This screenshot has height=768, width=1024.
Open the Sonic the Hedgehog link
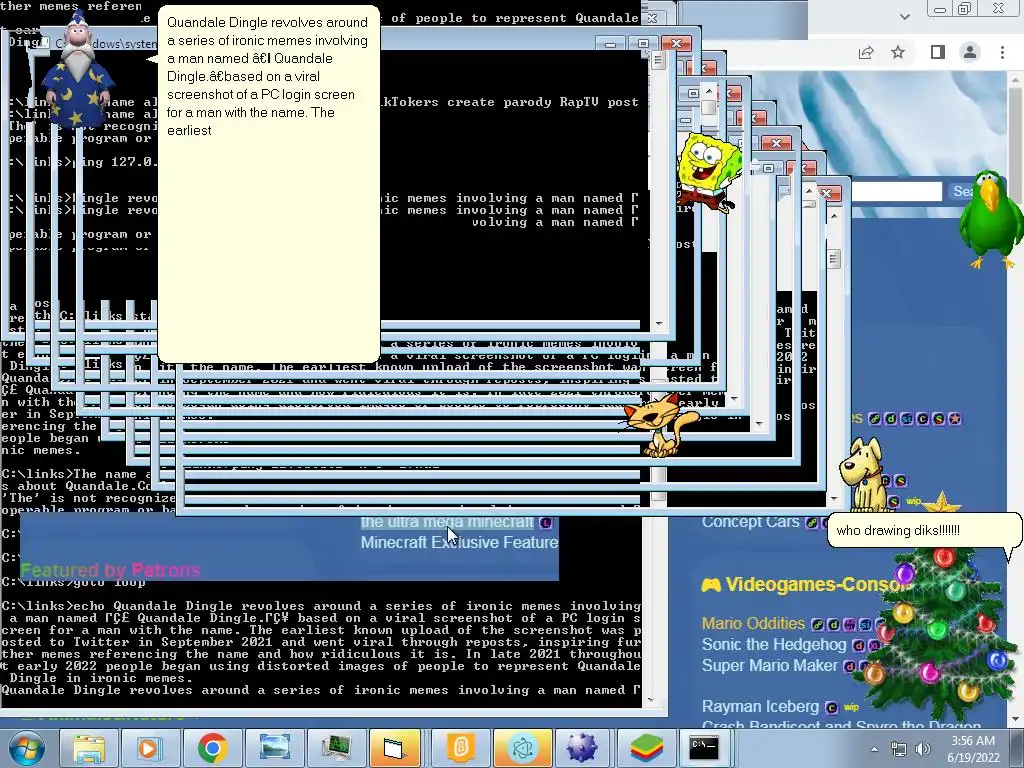(774, 645)
